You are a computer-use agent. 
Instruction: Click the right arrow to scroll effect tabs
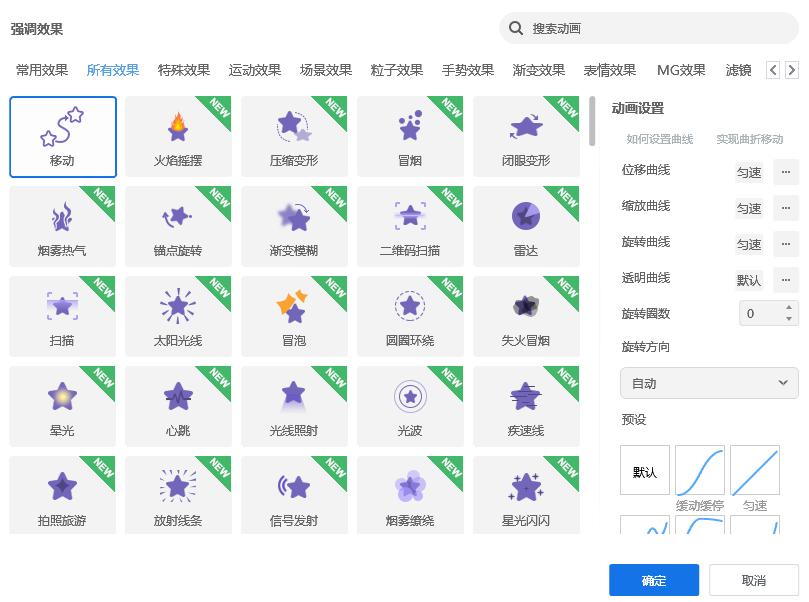pos(792,69)
